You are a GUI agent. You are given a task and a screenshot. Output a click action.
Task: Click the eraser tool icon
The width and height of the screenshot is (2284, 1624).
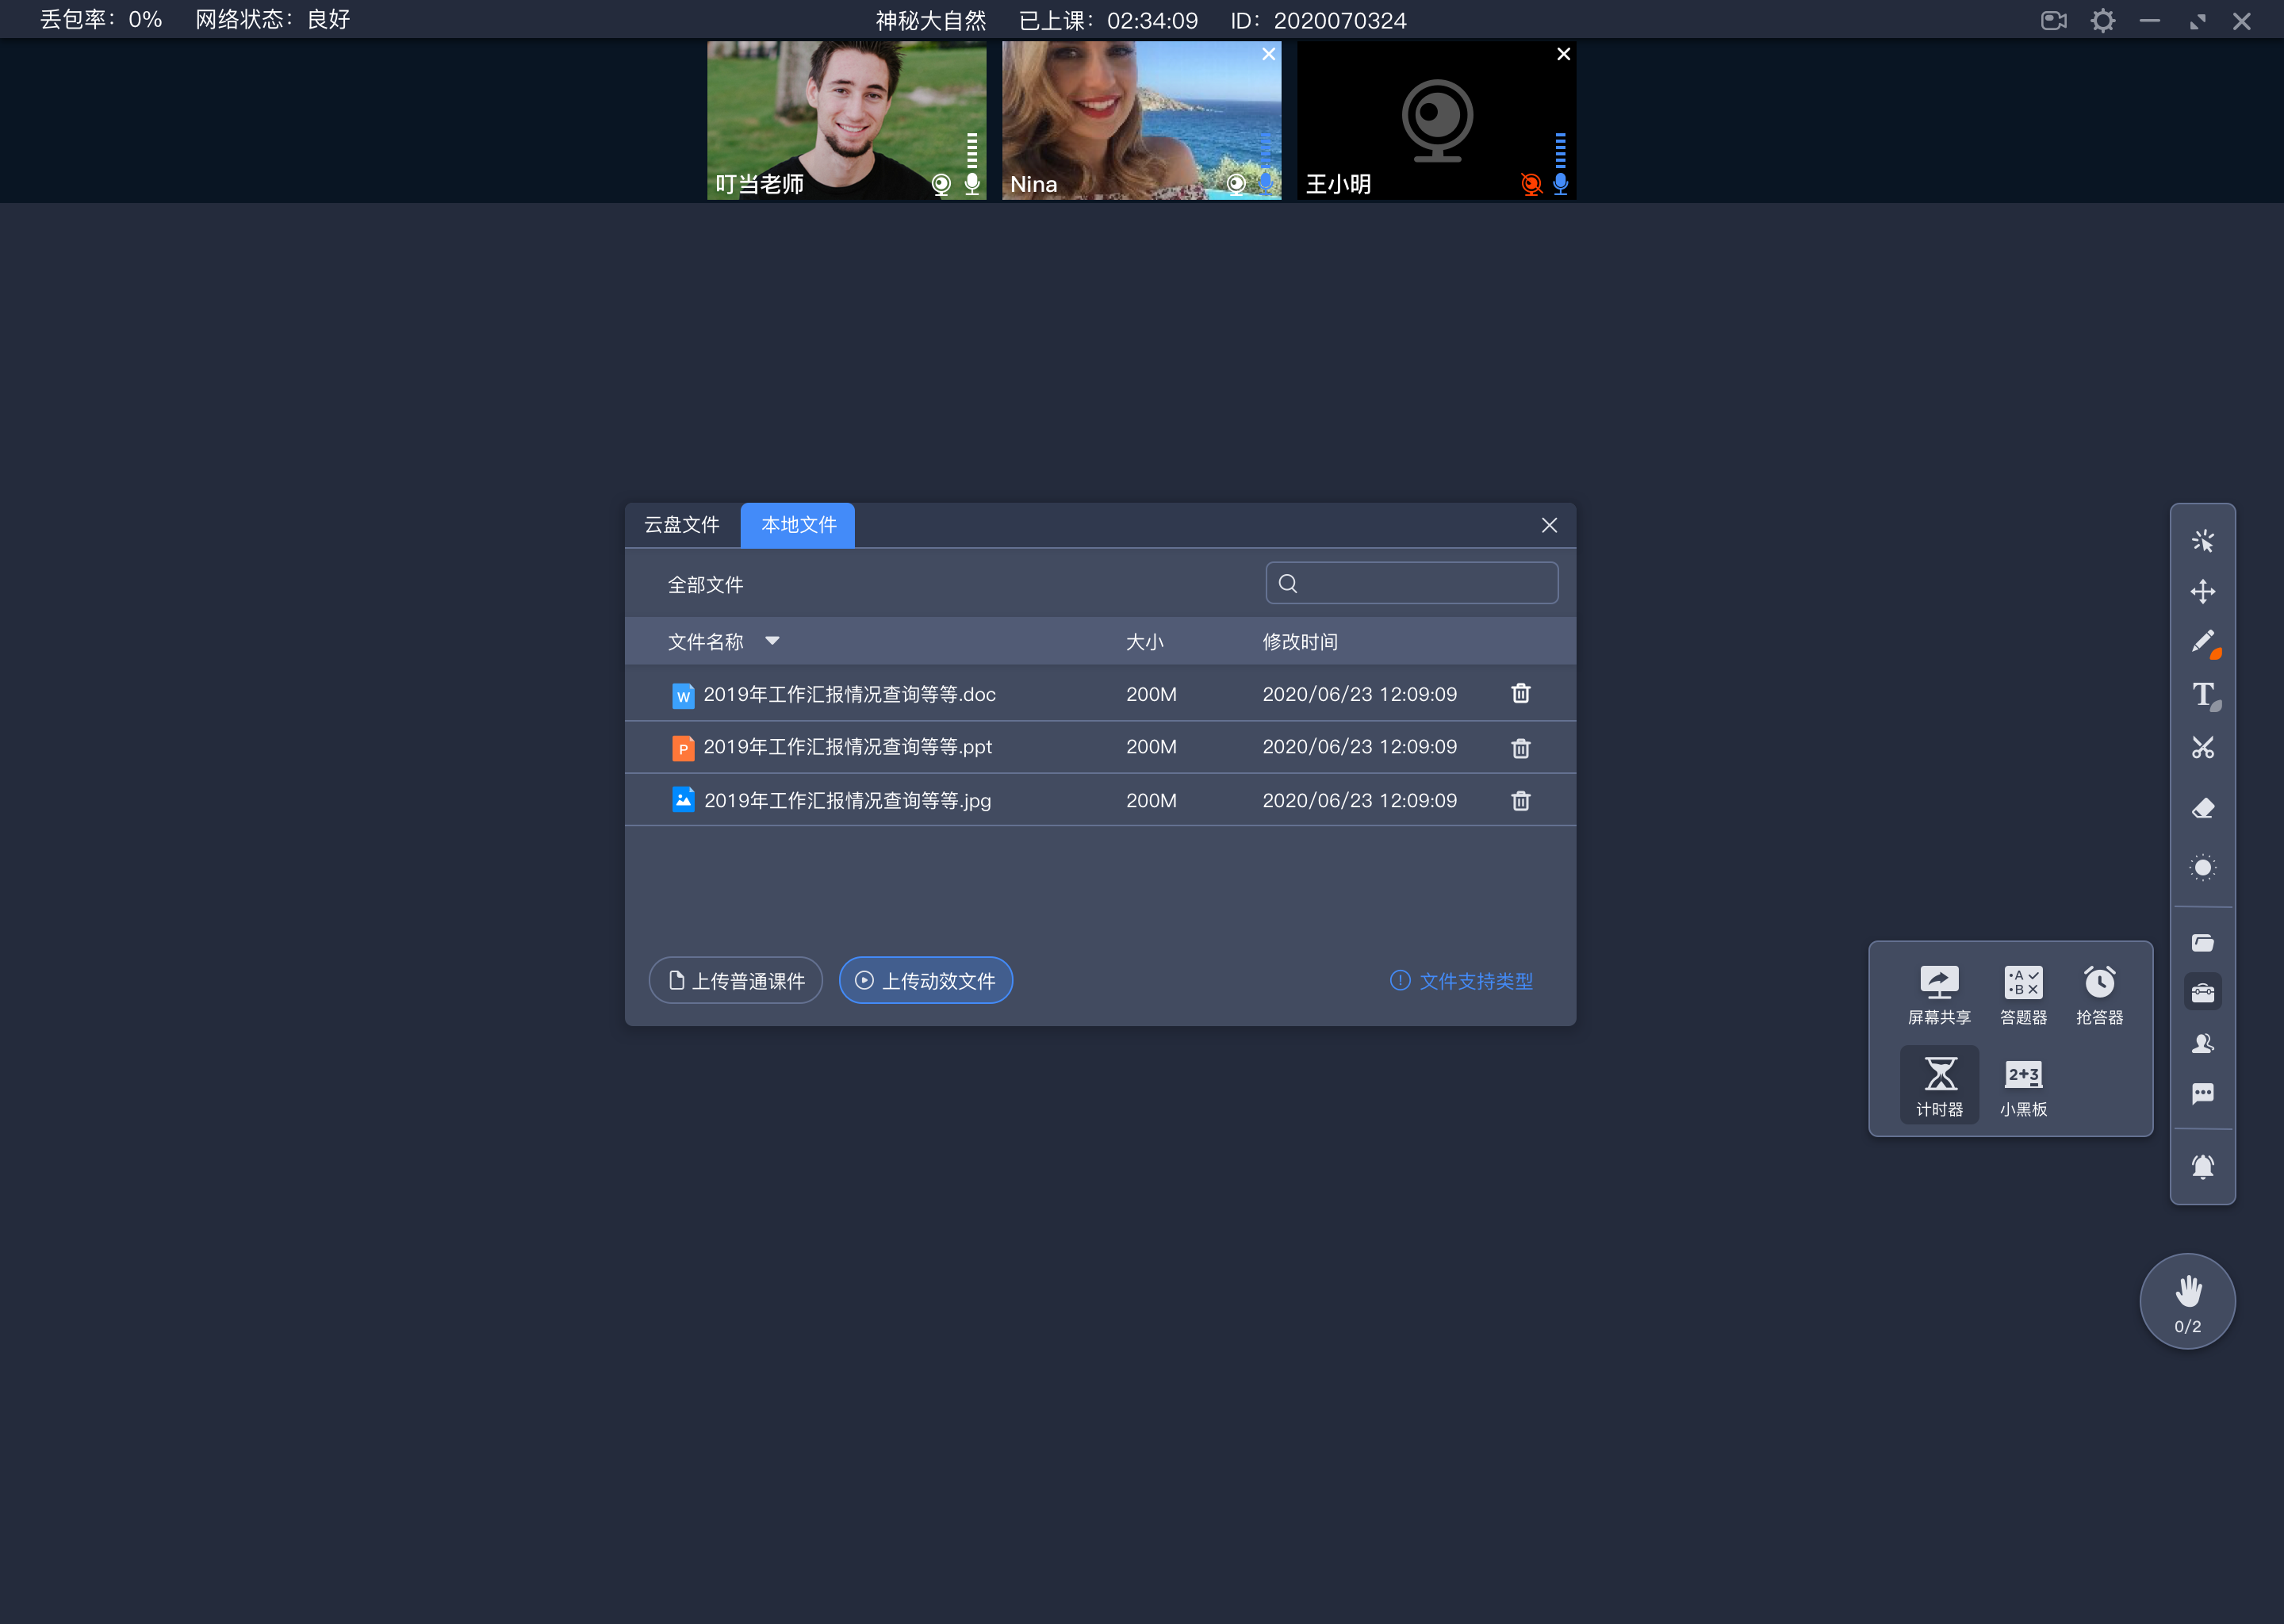pyautogui.click(x=2203, y=806)
